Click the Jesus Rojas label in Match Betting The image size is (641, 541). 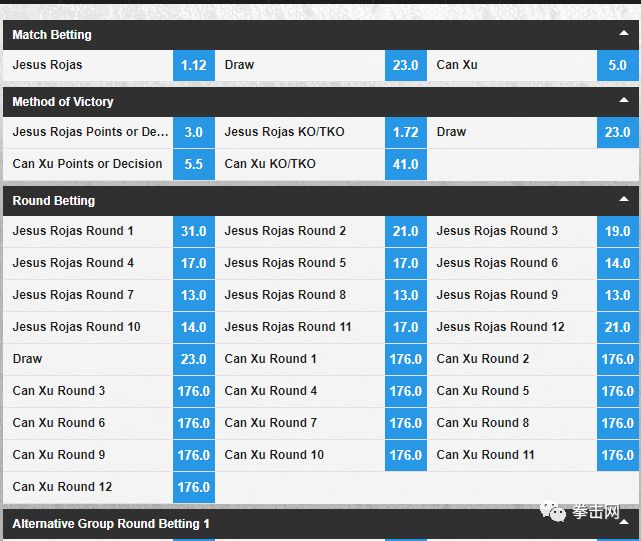(47, 65)
